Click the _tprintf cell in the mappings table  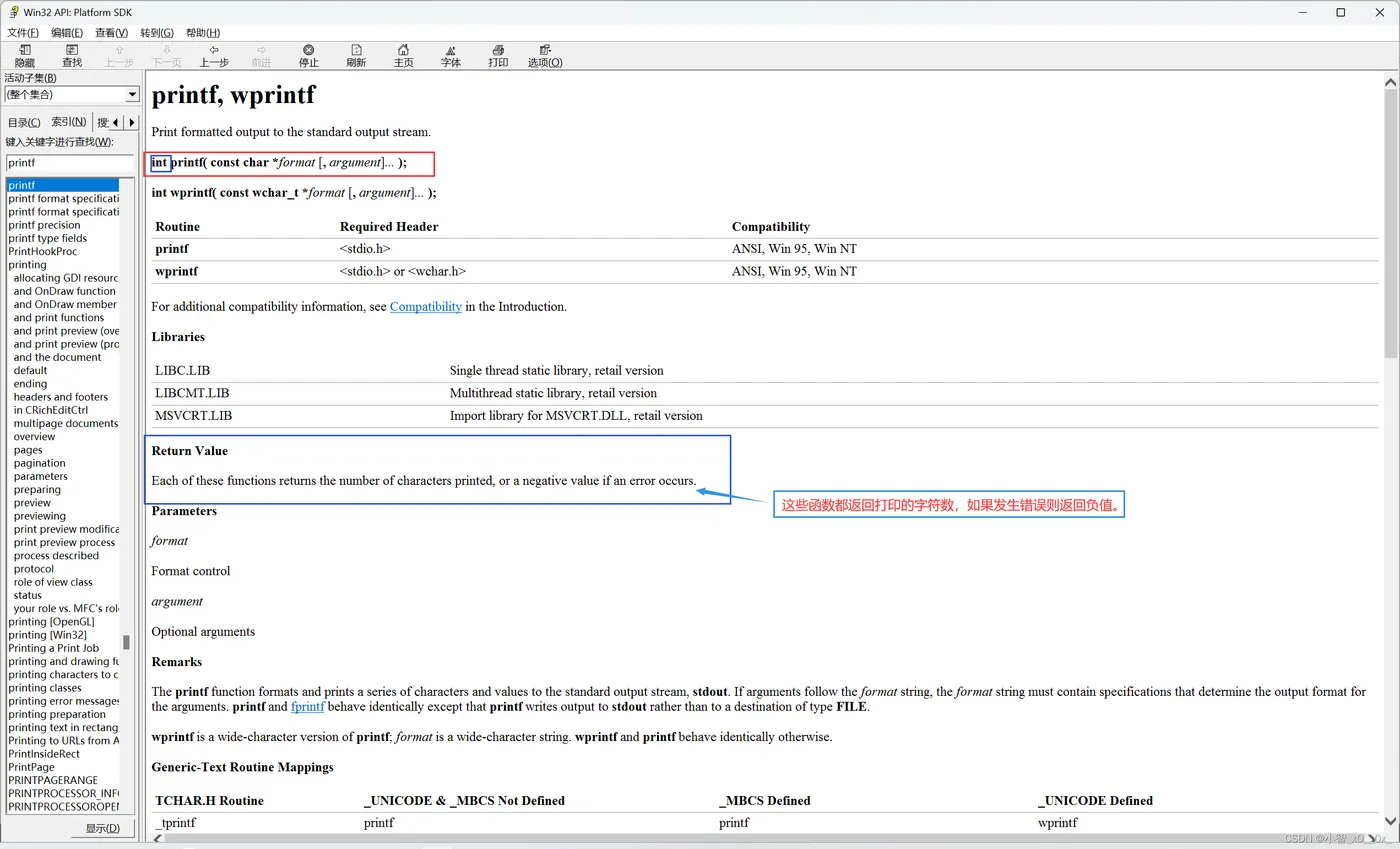(x=175, y=823)
